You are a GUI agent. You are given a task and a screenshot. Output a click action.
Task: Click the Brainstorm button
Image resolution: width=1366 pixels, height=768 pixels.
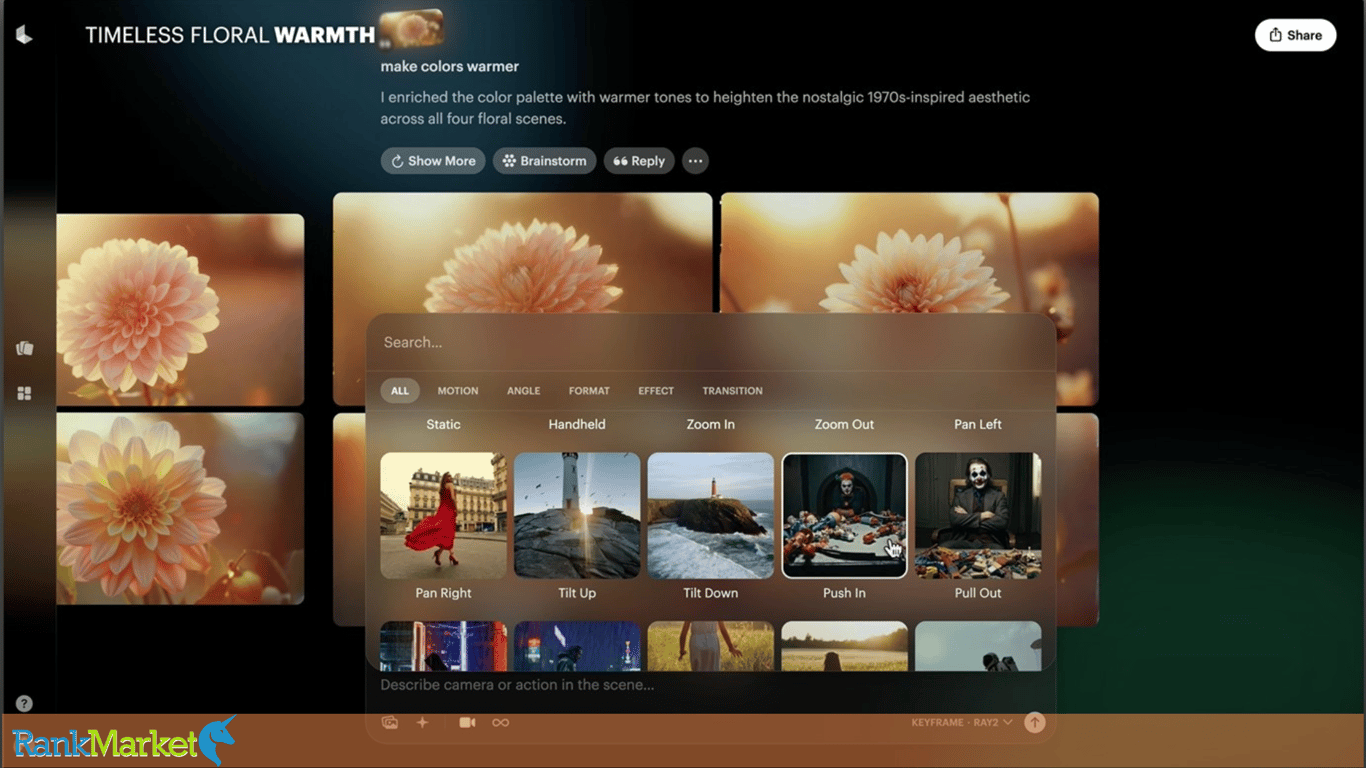click(545, 161)
